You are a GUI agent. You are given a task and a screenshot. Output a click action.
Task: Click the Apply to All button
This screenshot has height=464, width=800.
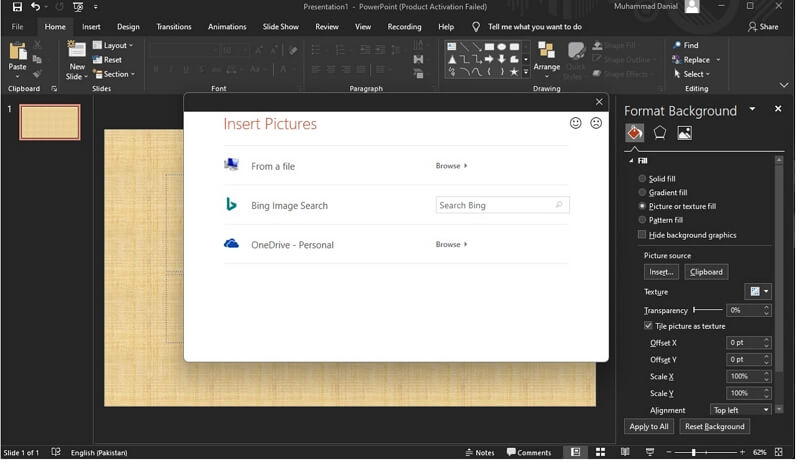point(648,426)
